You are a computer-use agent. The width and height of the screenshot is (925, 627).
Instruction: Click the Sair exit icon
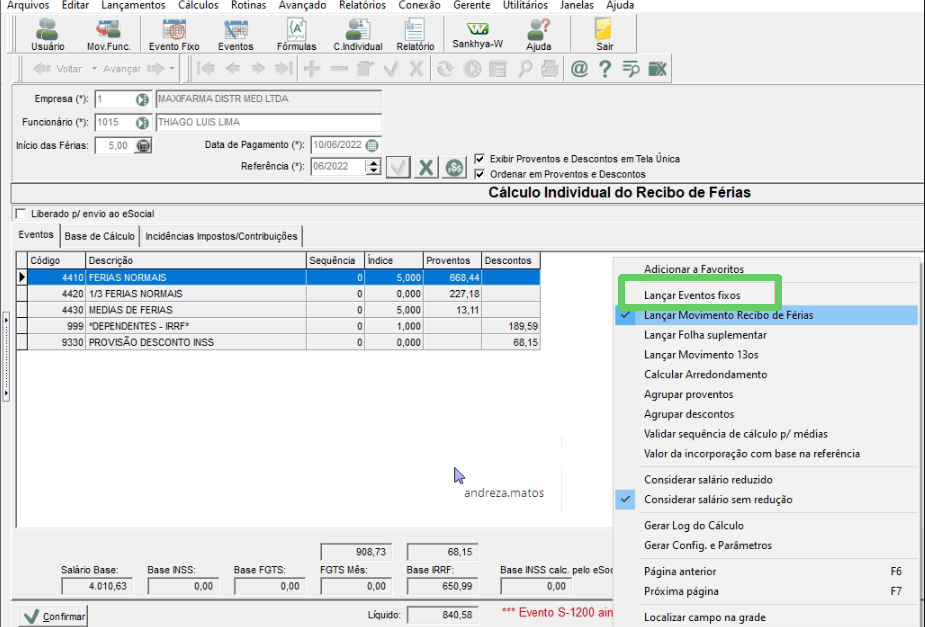[x=604, y=34]
